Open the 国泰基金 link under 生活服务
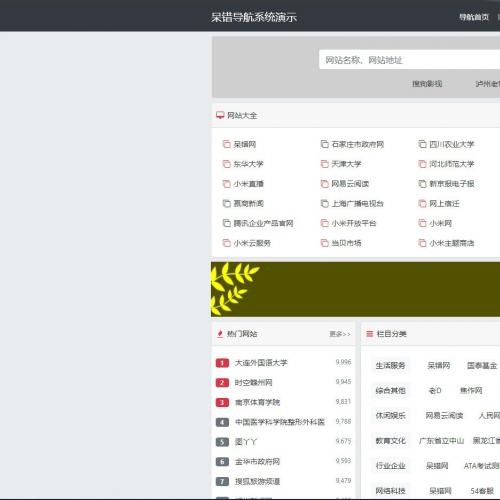The image size is (500, 500). coord(482,366)
